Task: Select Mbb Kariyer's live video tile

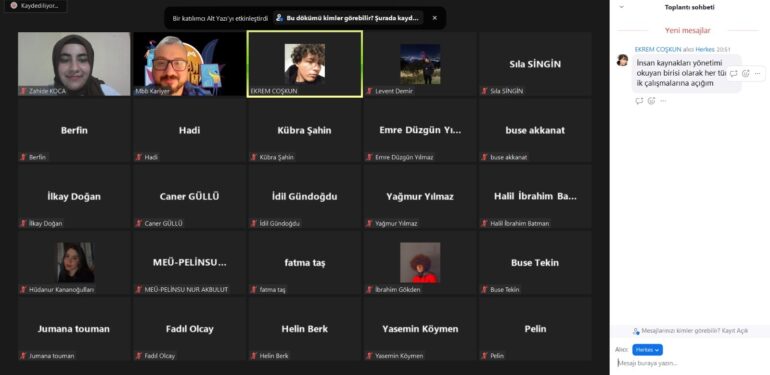Action: (x=189, y=64)
